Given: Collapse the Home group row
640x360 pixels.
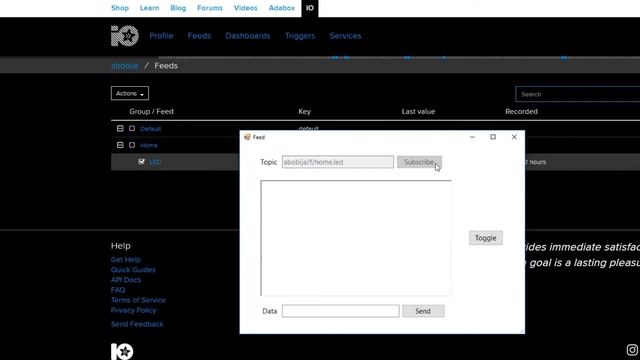Looking at the screenshot, I should (120, 145).
